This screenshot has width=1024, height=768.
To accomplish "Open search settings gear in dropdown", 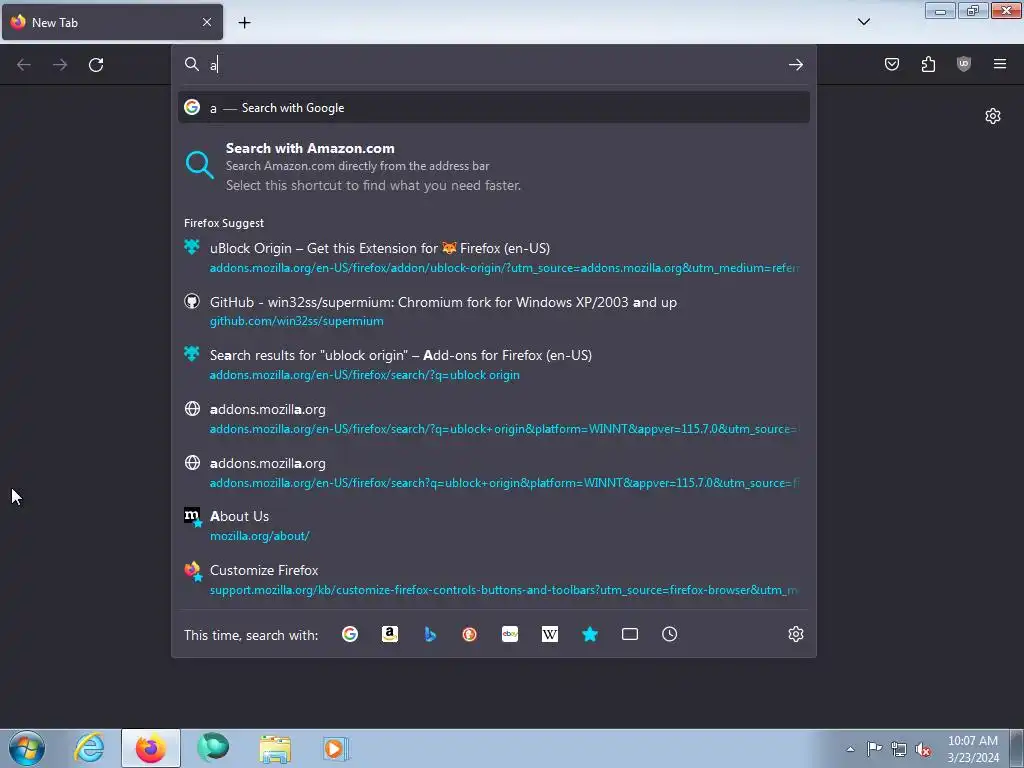I will click(x=795, y=634).
